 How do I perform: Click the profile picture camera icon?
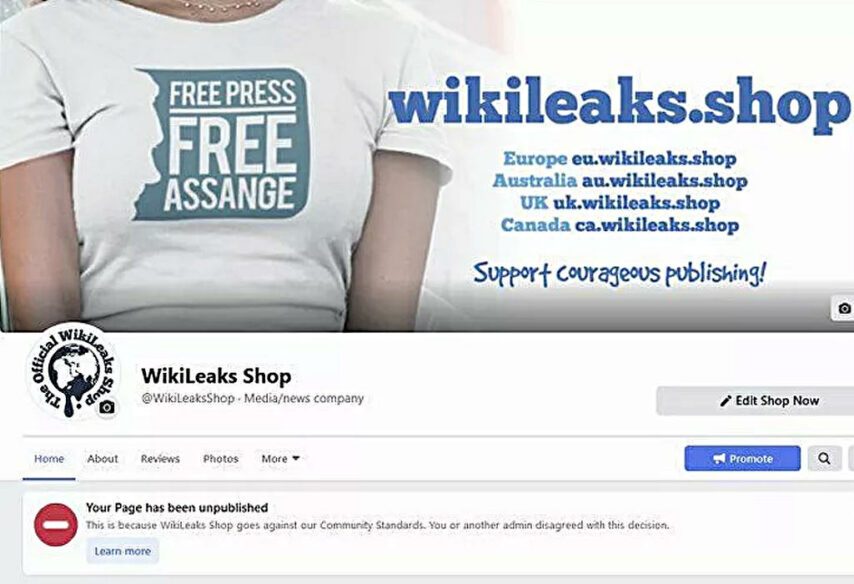(107, 407)
